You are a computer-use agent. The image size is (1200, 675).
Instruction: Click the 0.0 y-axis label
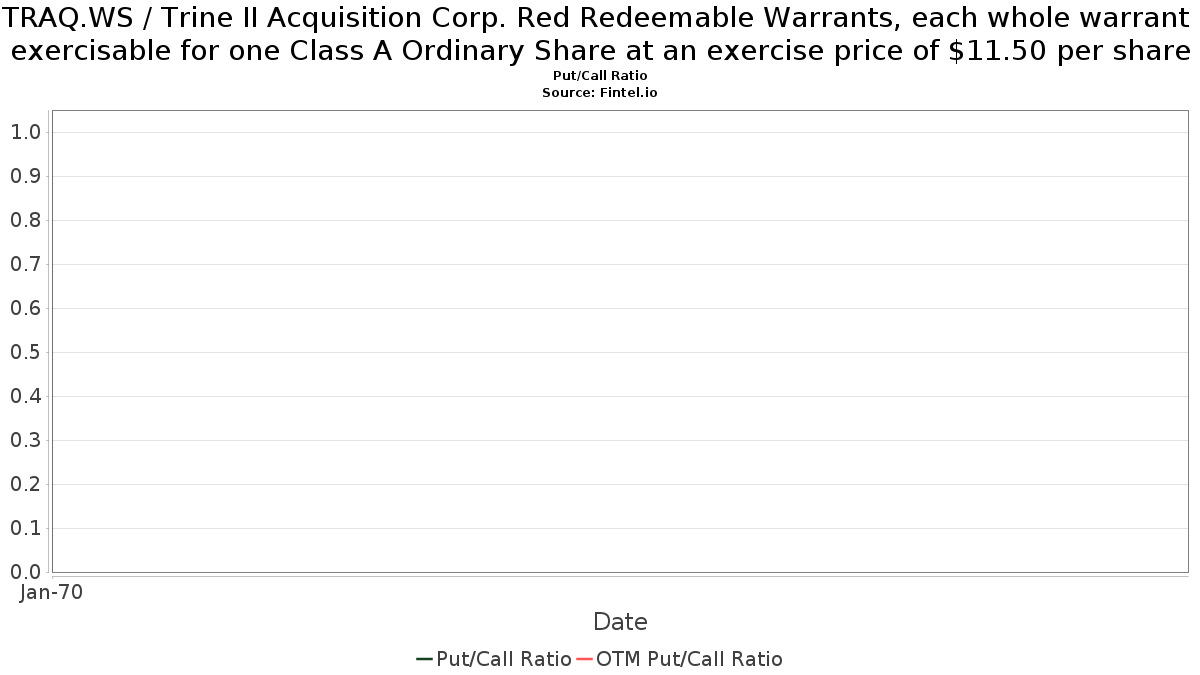[26, 572]
